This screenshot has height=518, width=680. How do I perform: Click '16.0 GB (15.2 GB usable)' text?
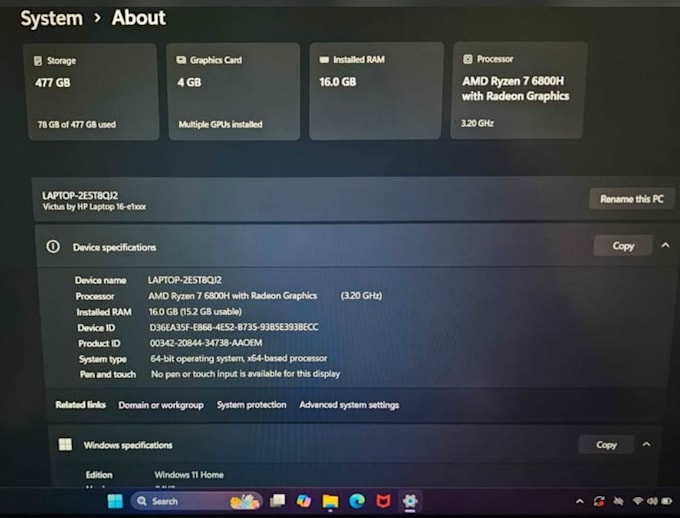(195, 311)
